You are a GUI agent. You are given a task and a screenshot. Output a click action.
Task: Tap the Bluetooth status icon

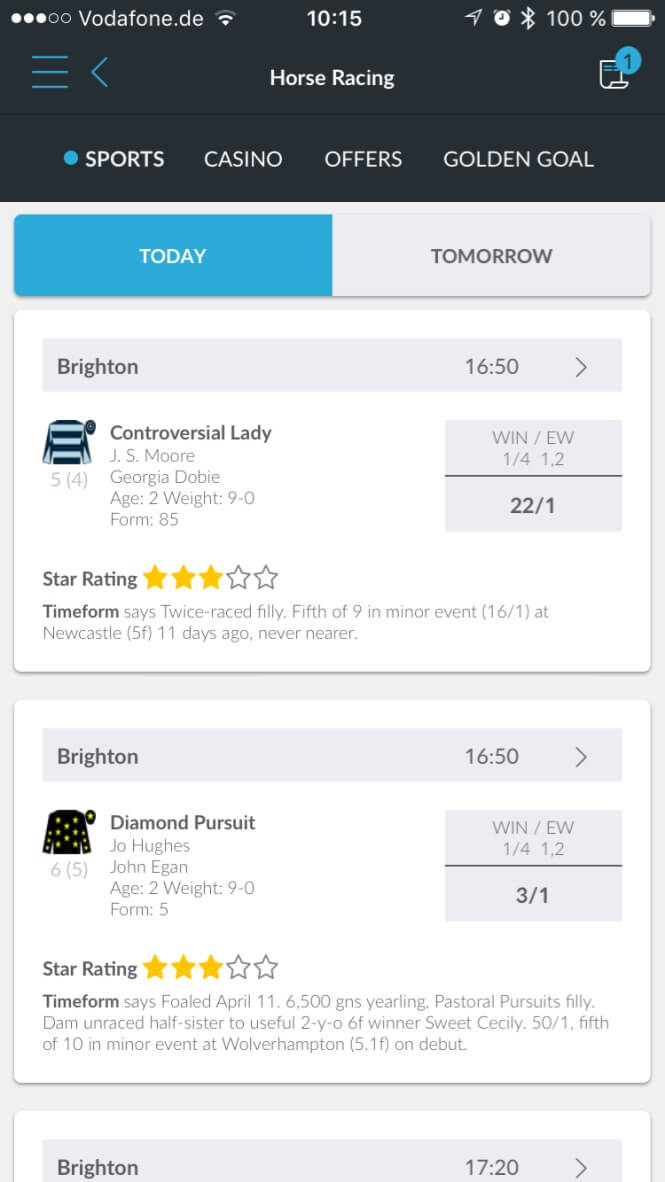tap(528, 18)
